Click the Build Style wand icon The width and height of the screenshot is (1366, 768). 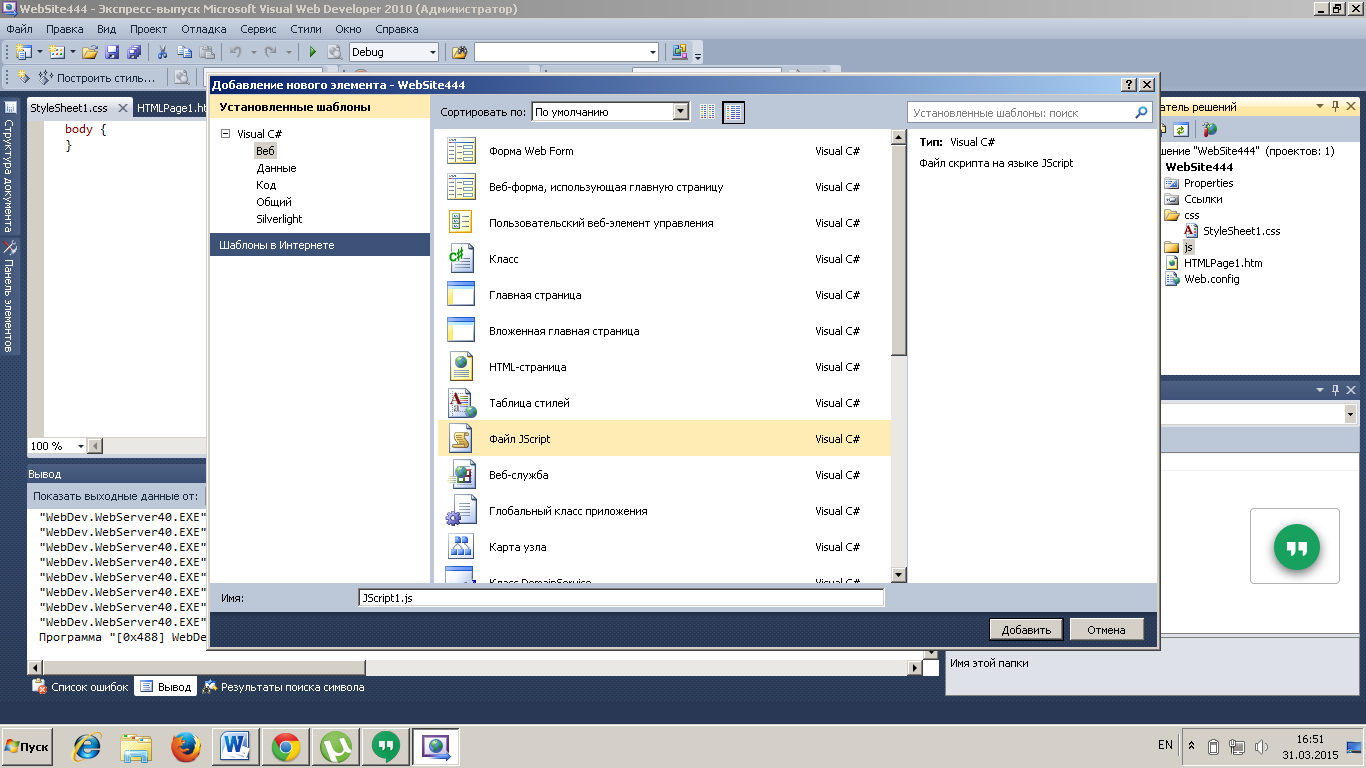(45, 77)
